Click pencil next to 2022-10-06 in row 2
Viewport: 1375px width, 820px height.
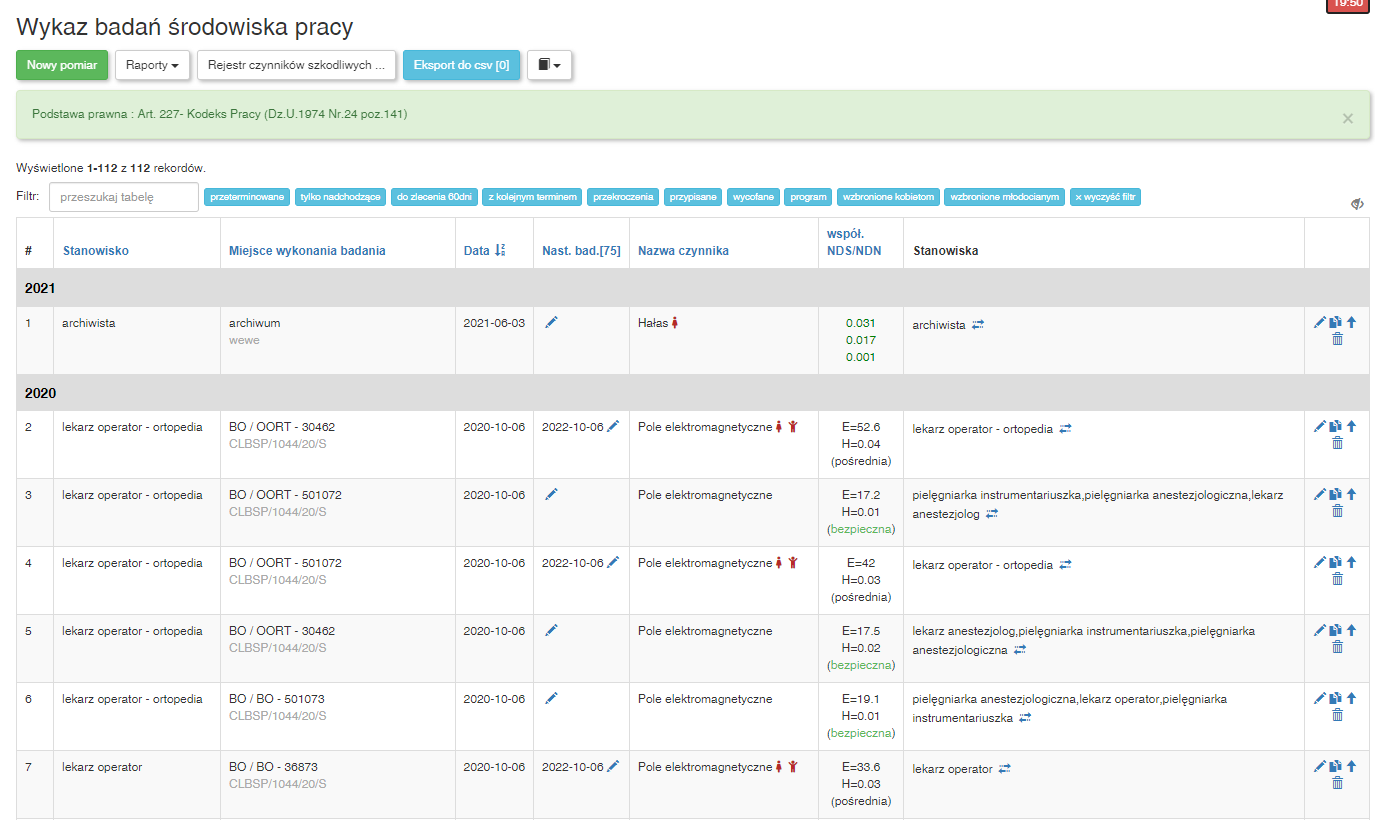613,426
